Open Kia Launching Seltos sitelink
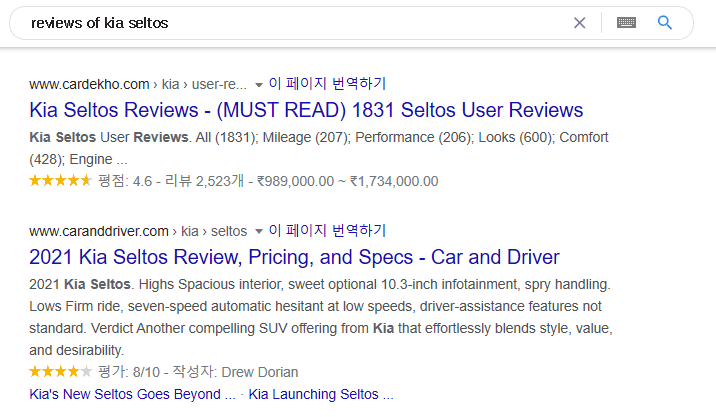 [x=321, y=394]
